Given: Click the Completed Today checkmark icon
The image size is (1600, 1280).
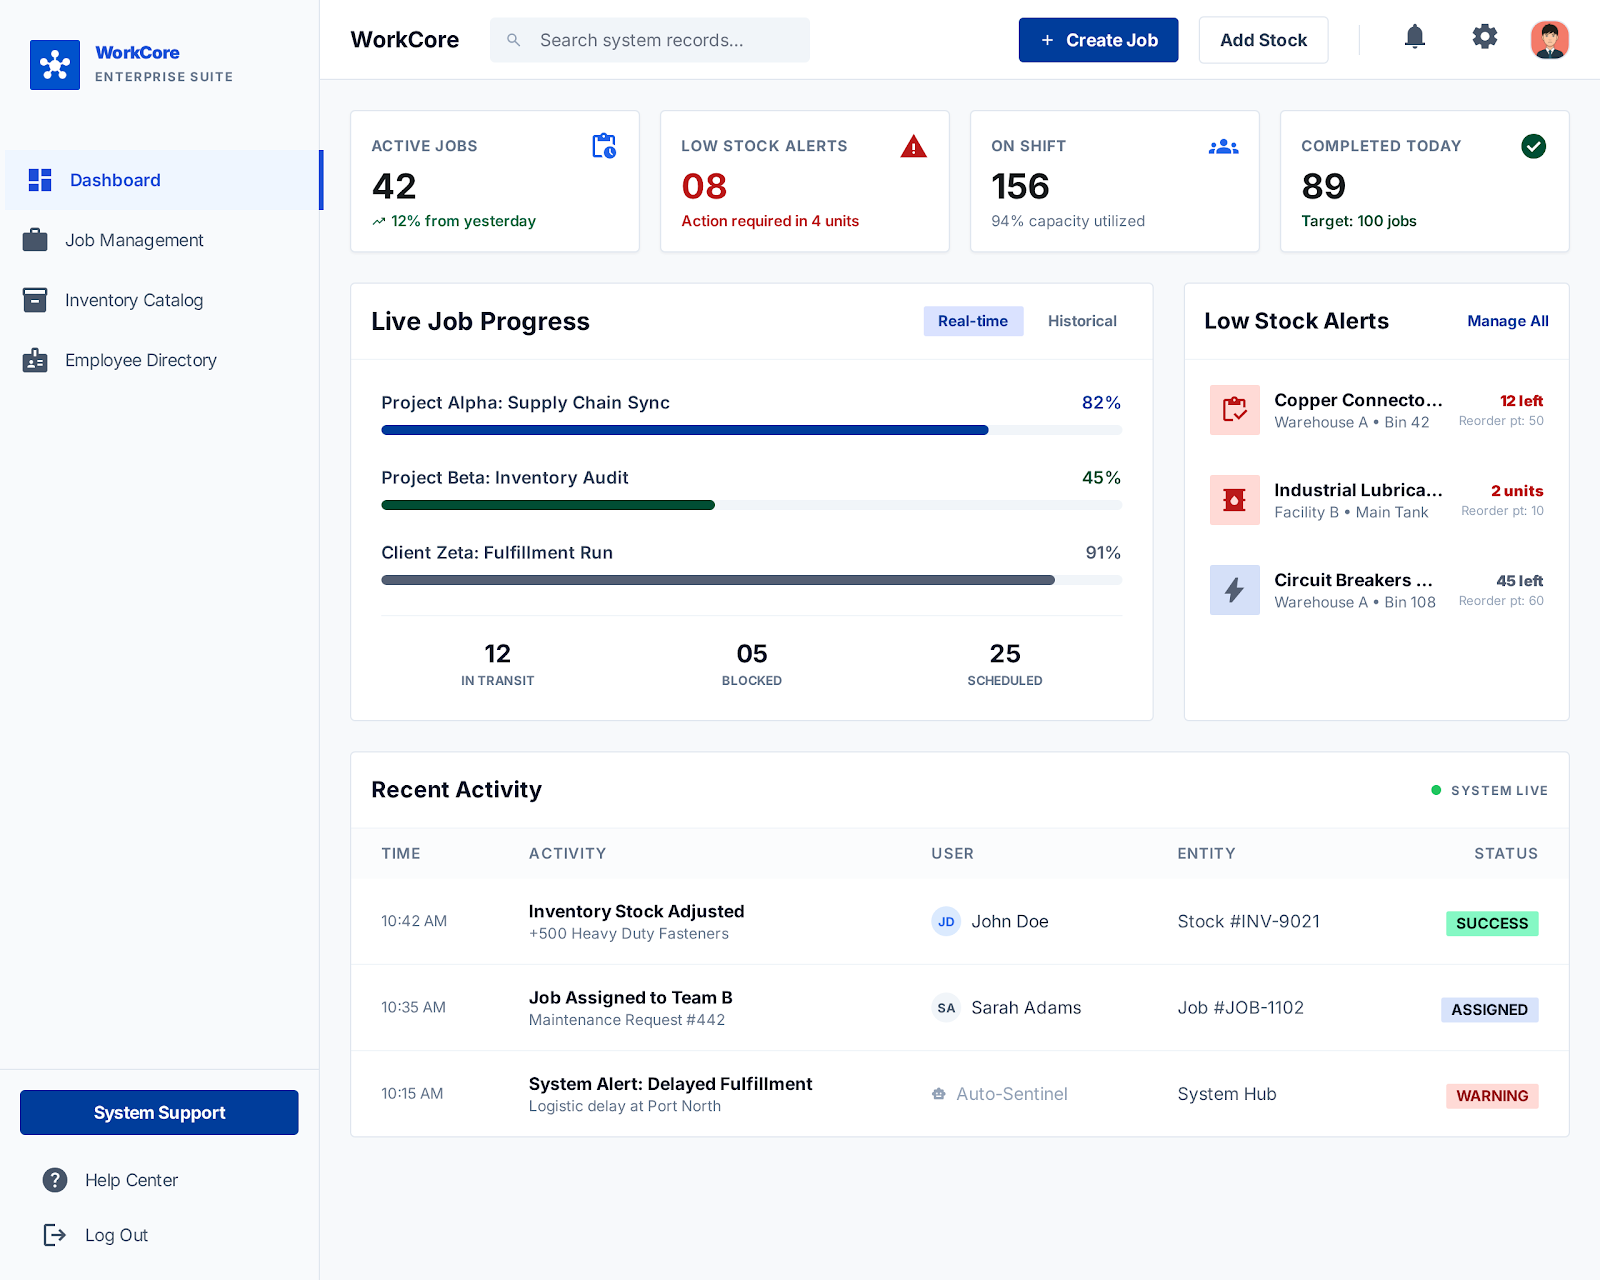Looking at the screenshot, I should coord(1534,146).
